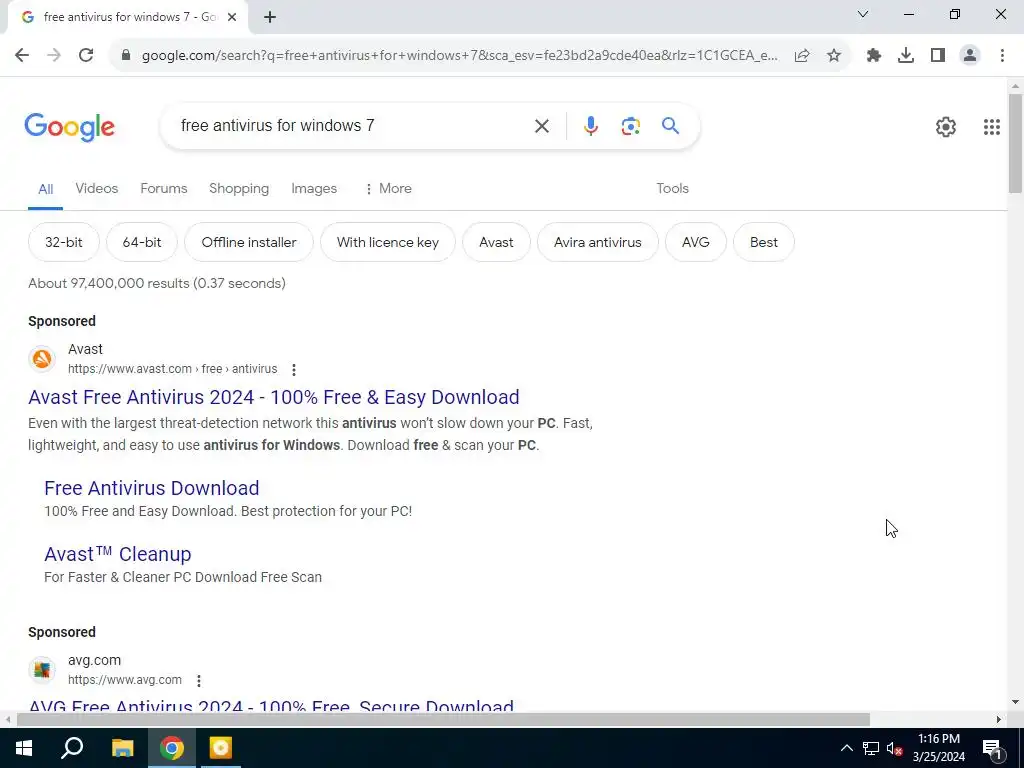Open the tab search chevron
Image resolution: width=1024 pixels, height=768 pixels.
(863, 14)
